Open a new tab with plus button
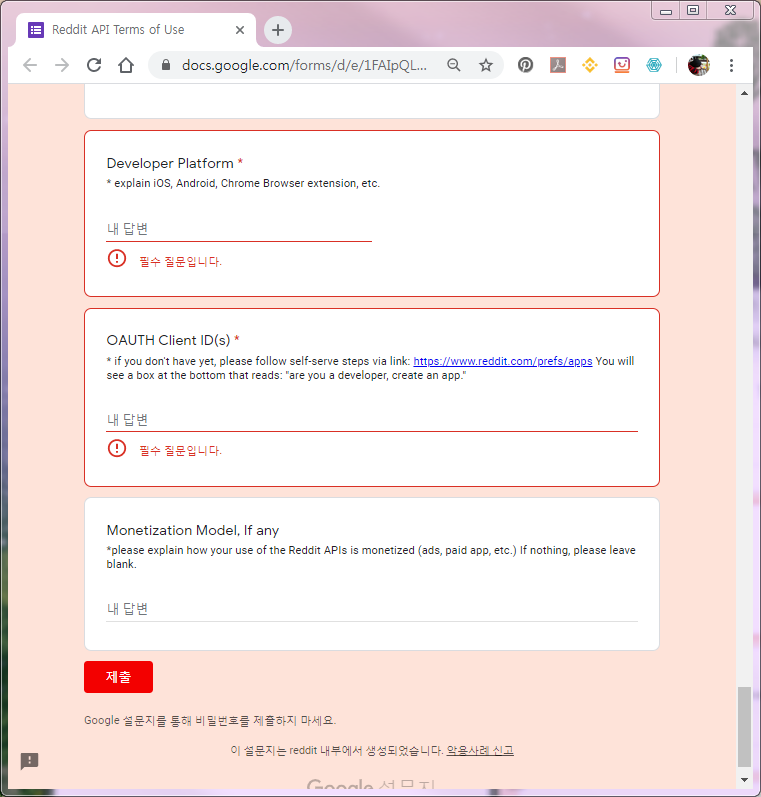The image size is (761, 797). coord(278,30)
